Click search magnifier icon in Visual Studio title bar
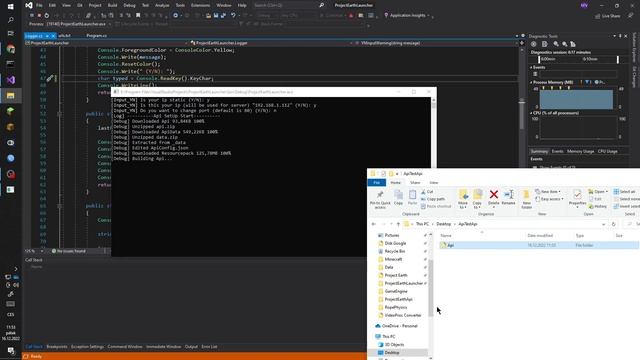 (321, 5)
